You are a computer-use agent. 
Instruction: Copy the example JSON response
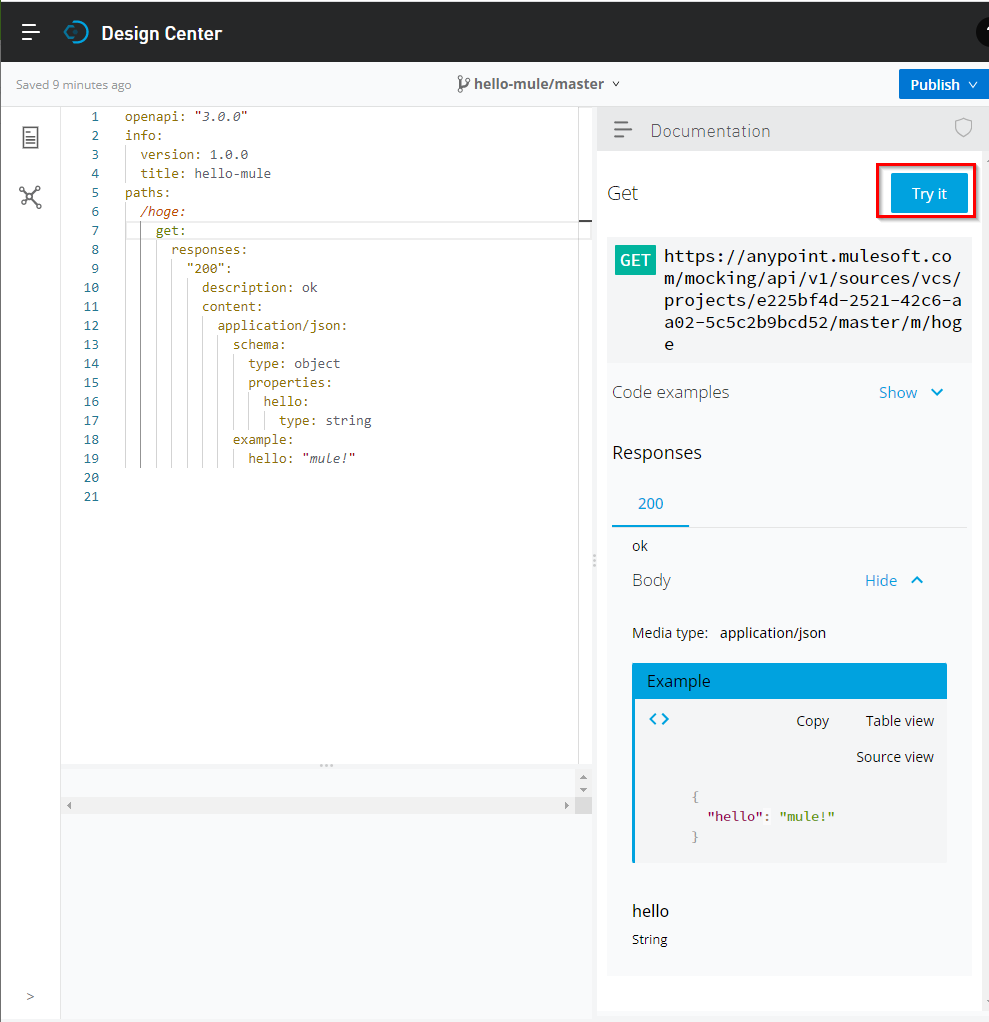[812, 720]
